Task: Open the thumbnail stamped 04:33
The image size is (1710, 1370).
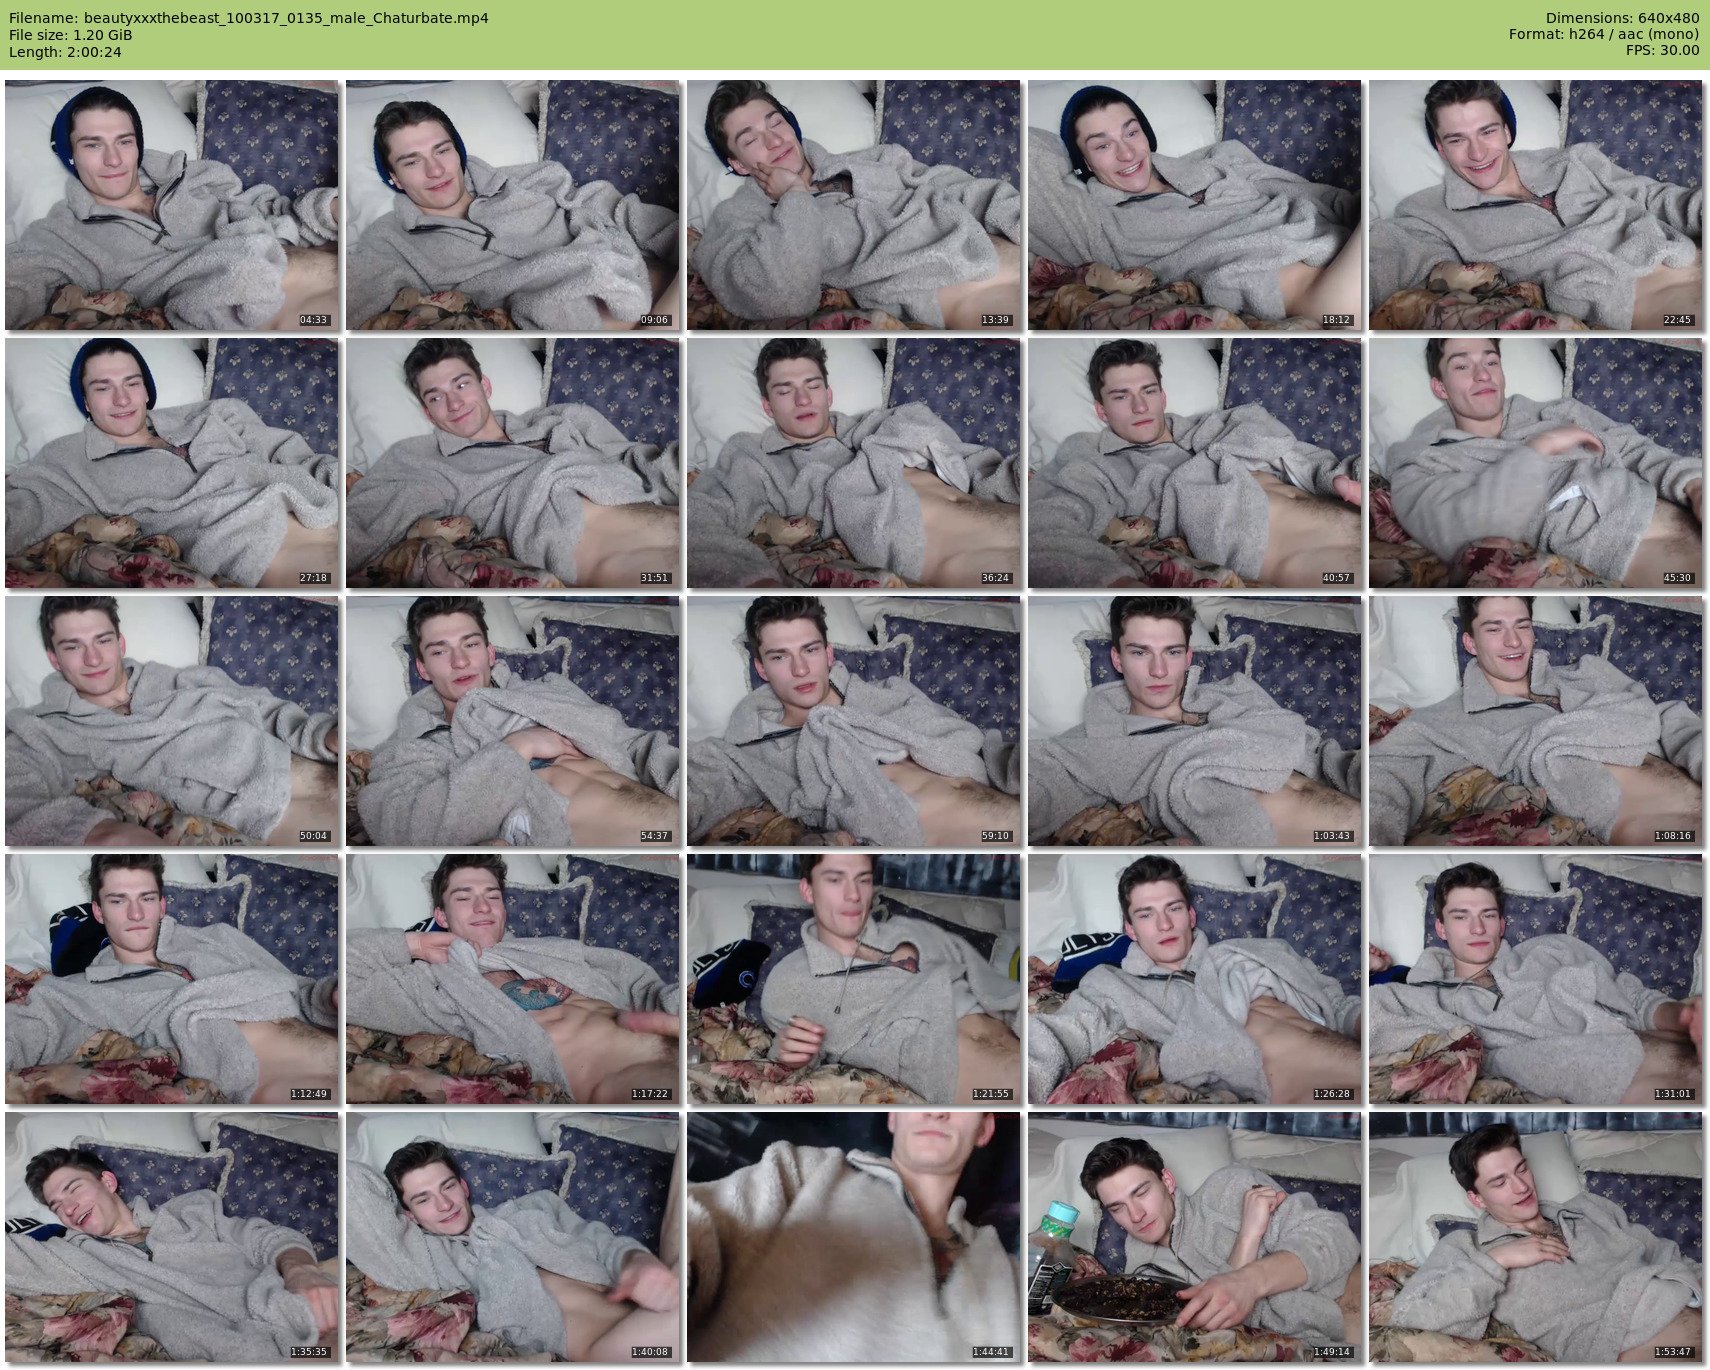Action: [x=171, y=205]
